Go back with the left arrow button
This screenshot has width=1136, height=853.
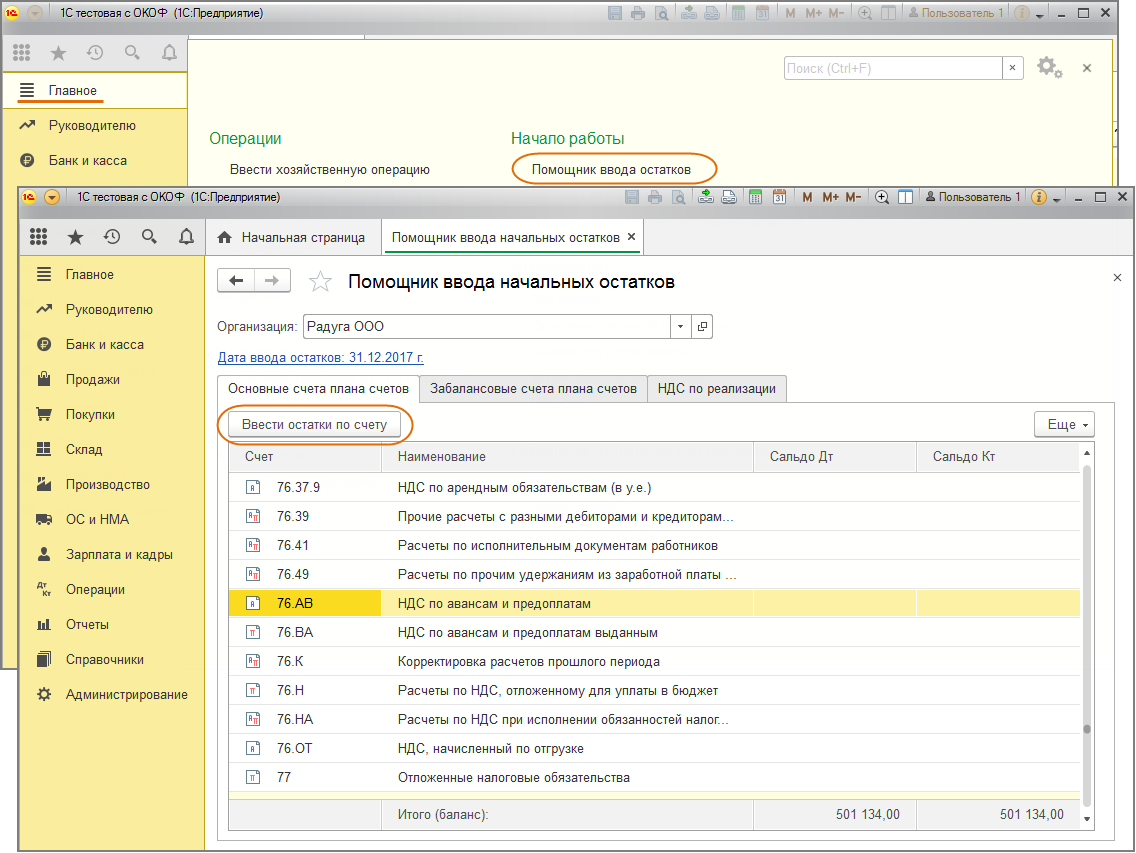point(236,281)
